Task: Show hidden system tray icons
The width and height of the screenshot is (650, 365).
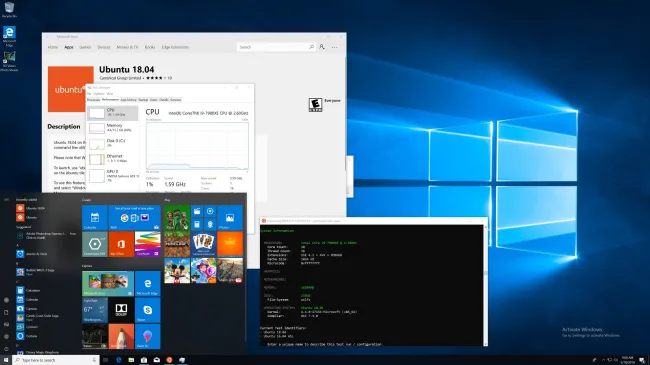Action: tap(603, 360)
